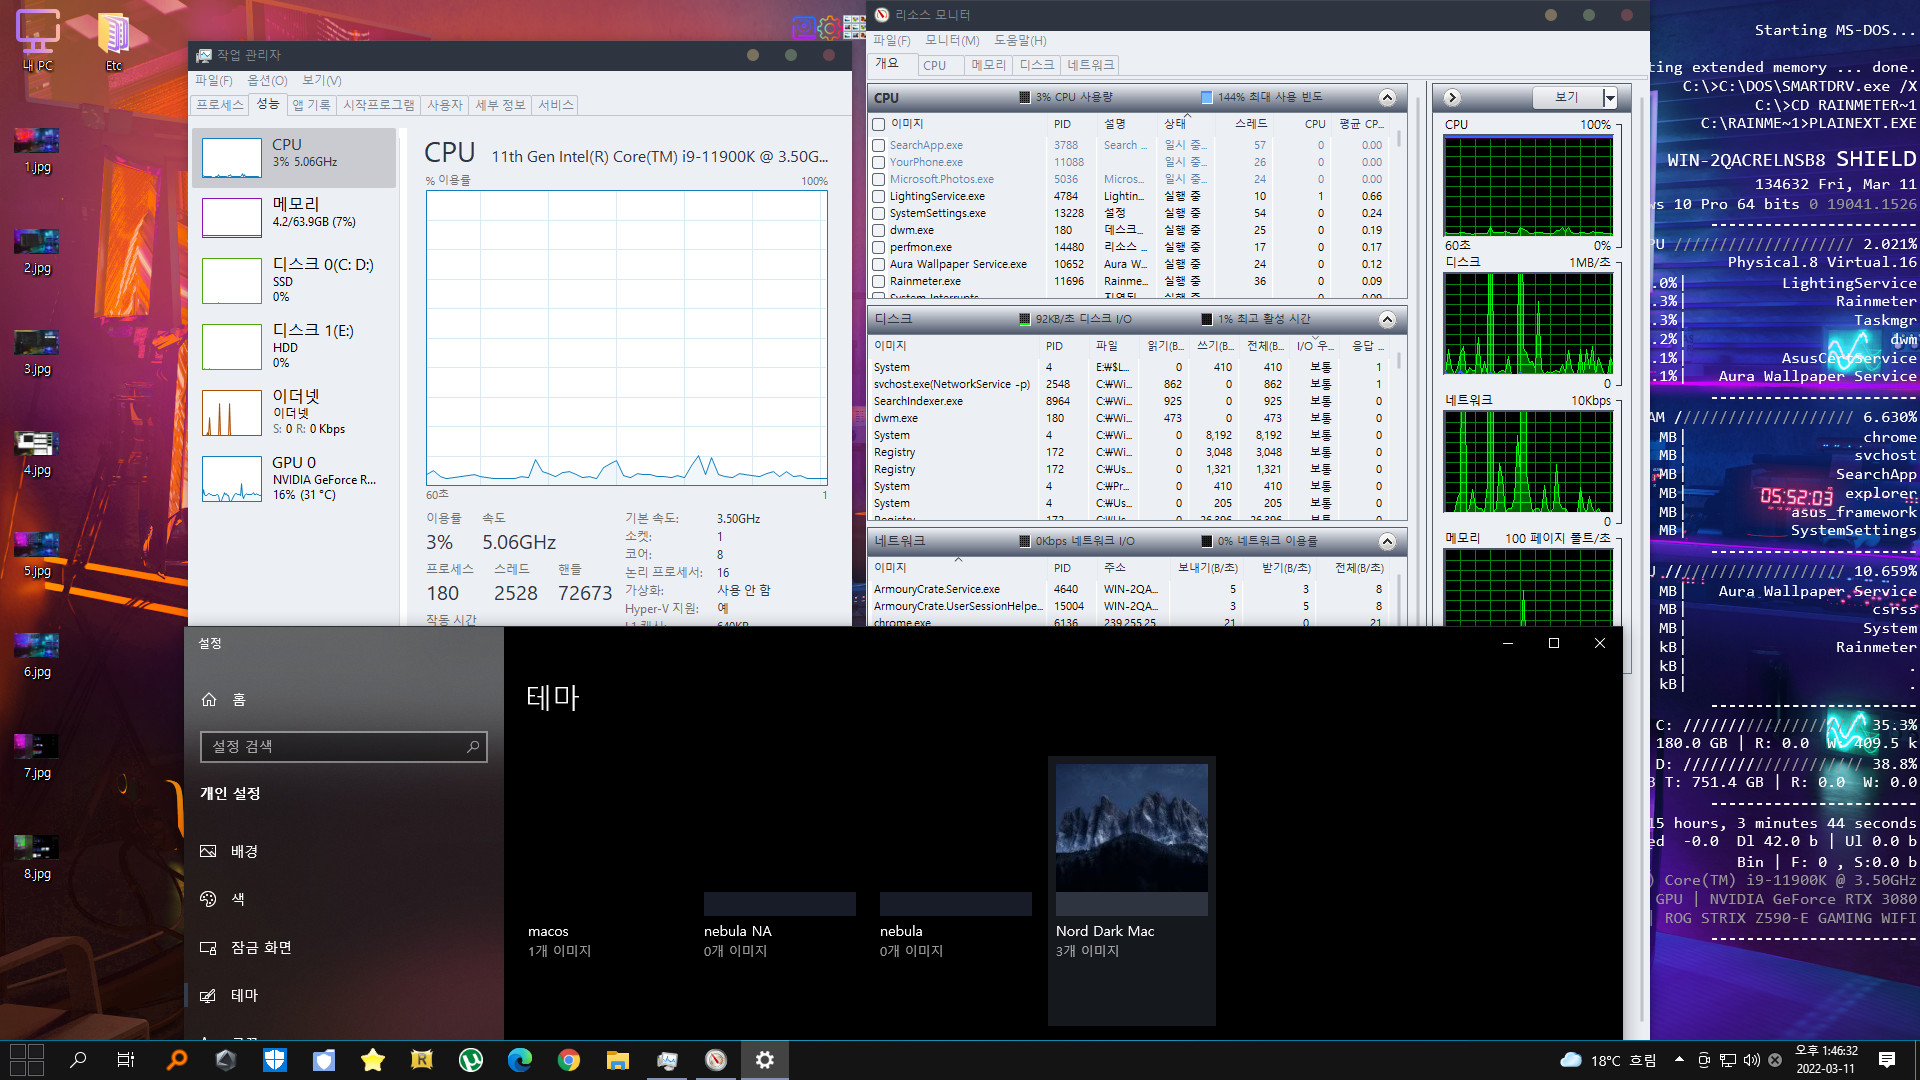Switch to 시작프로그램 tab in Task Manager
The height and width of the screenshot is (1080, 1920).
pyautogui.click(x=379, y=105)
